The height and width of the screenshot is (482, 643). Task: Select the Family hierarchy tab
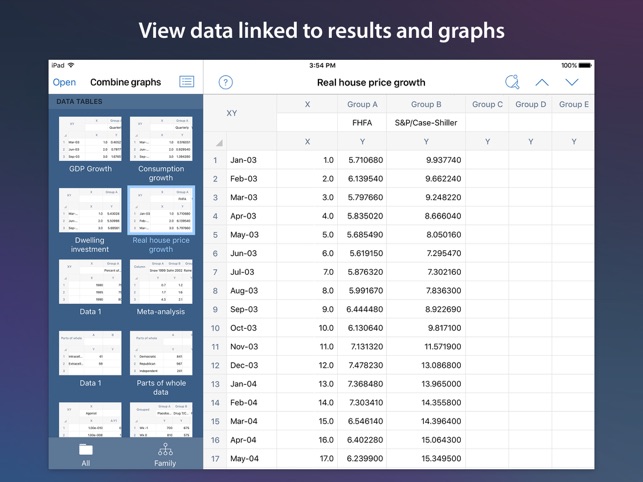[x=165, y=454]
